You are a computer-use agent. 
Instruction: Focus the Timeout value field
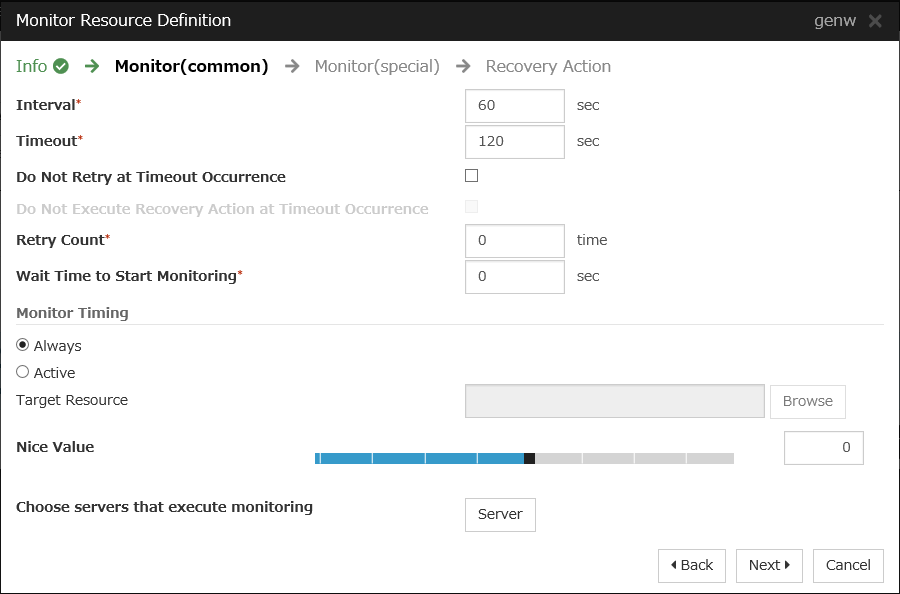(515, 141)
